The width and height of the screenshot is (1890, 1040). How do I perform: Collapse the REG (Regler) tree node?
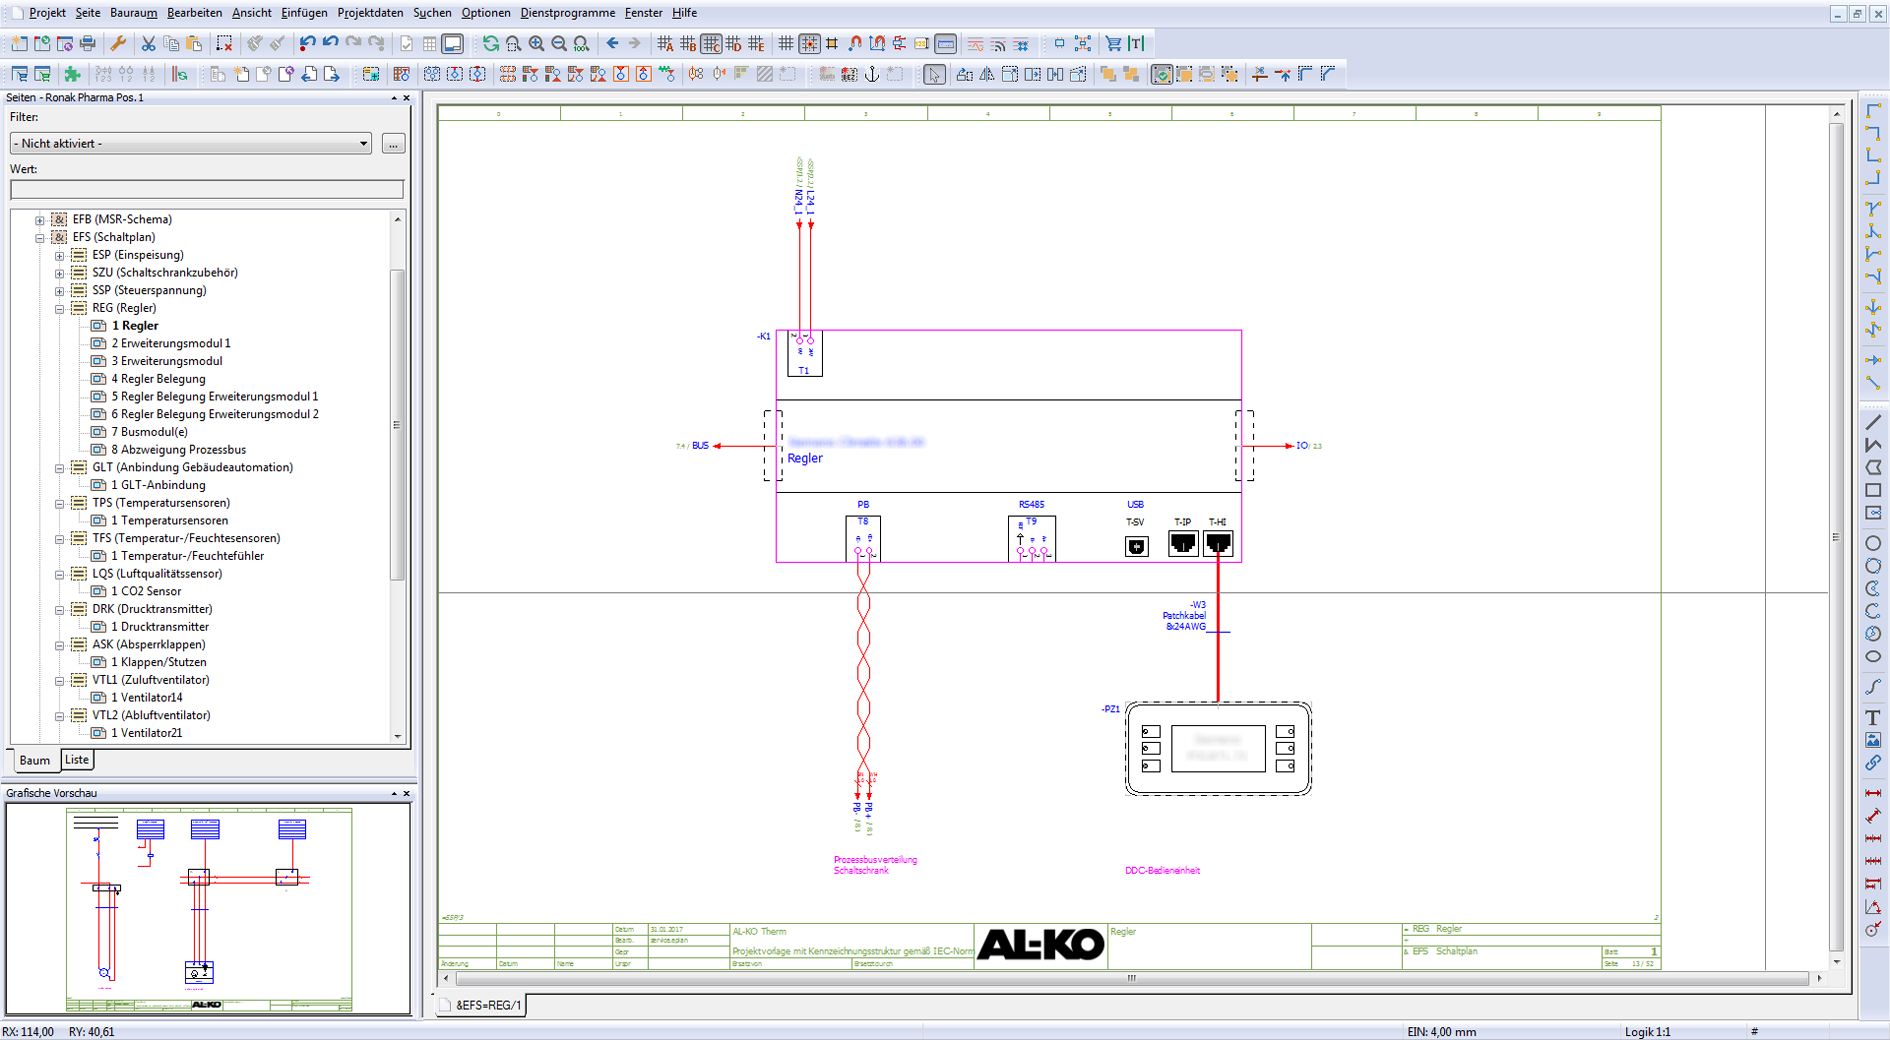click(x=60, y=309)
